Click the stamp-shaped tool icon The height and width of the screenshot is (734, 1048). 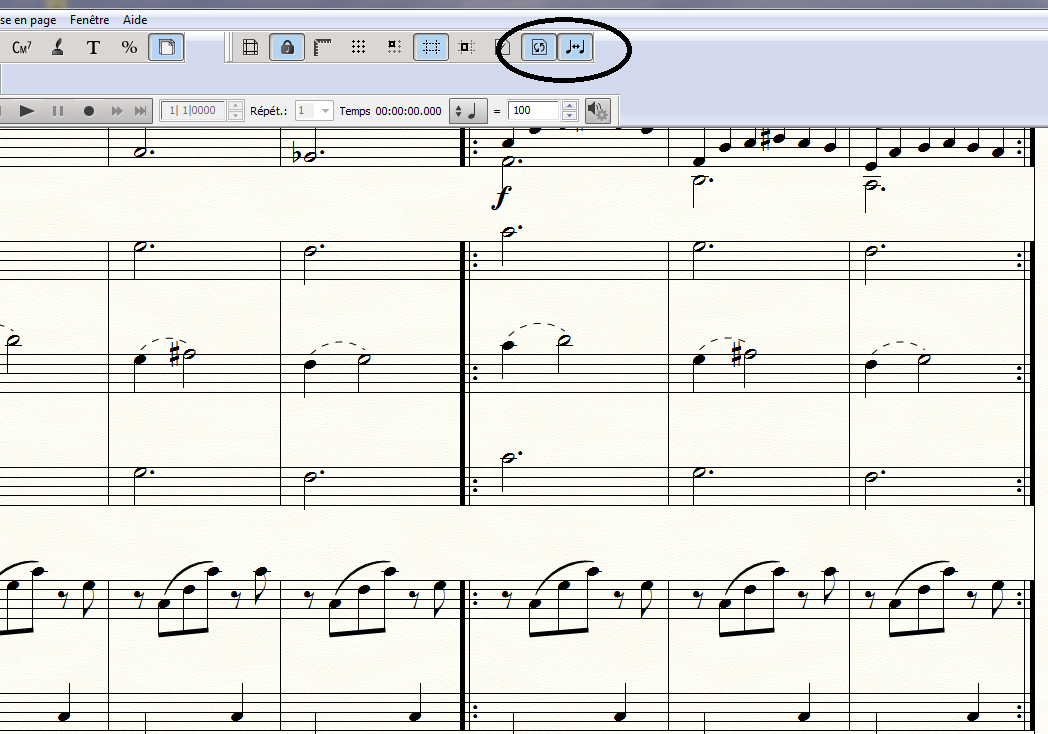click(x=58, y=47)
